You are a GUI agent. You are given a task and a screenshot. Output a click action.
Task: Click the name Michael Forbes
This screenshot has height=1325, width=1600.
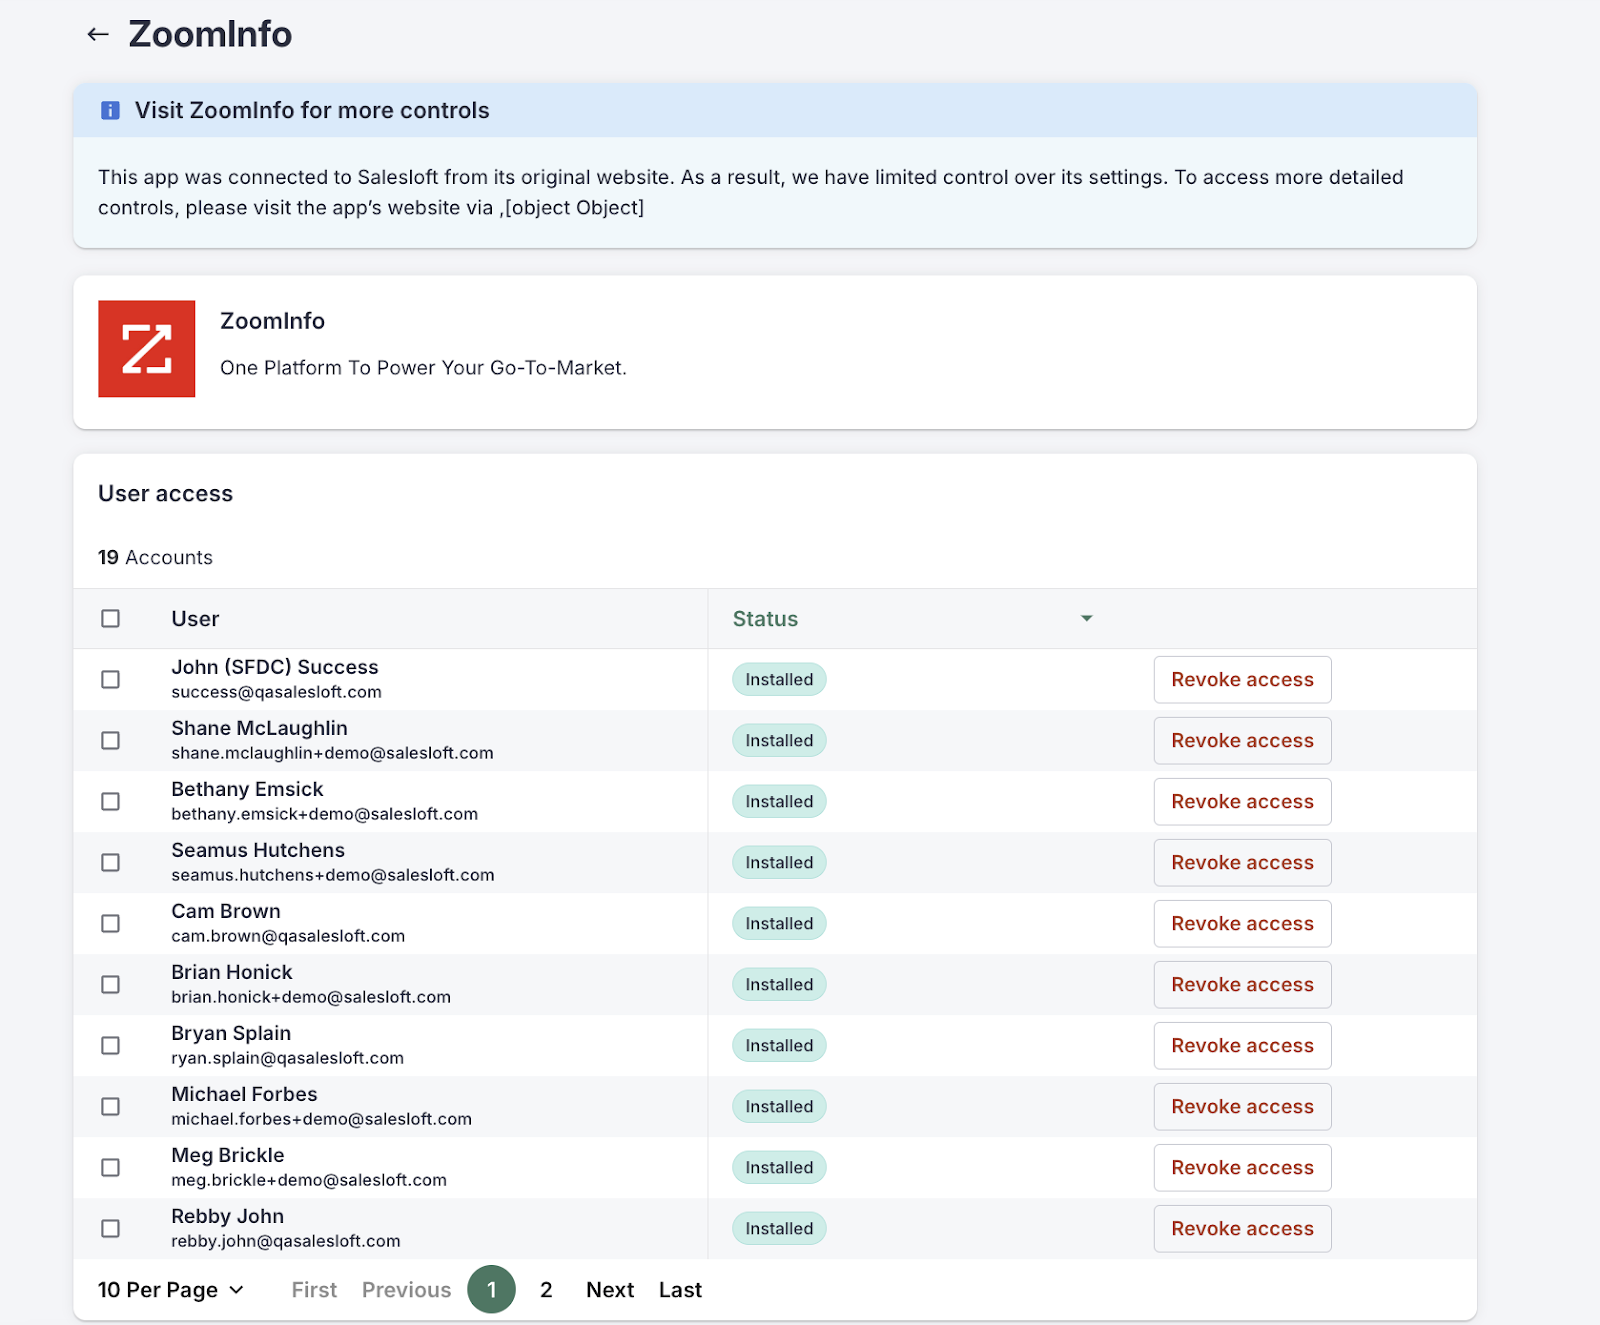[244, 1094]
